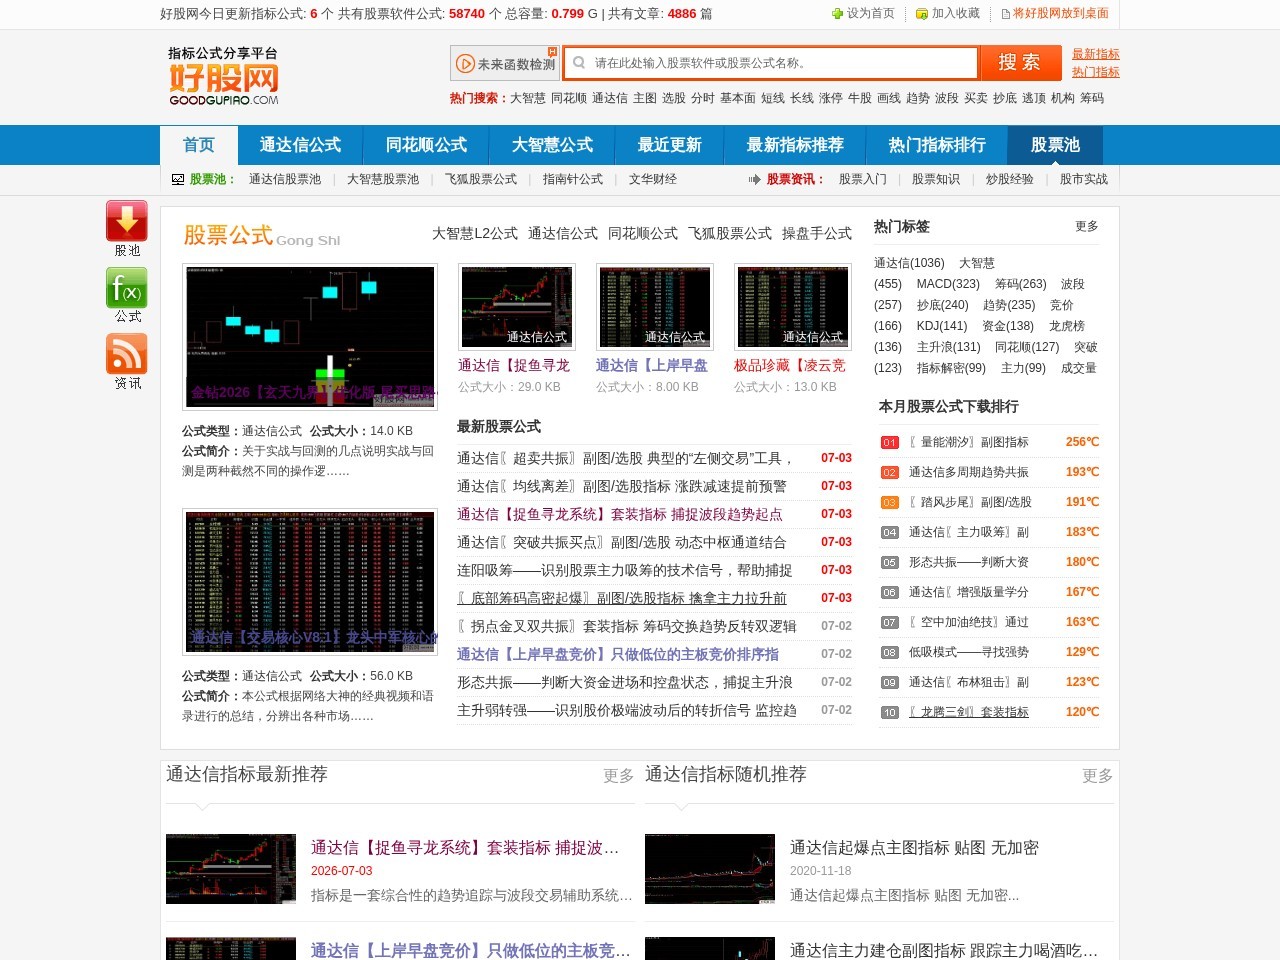Open the 通达信起爆点主图指标 article title

coord(914,848)
